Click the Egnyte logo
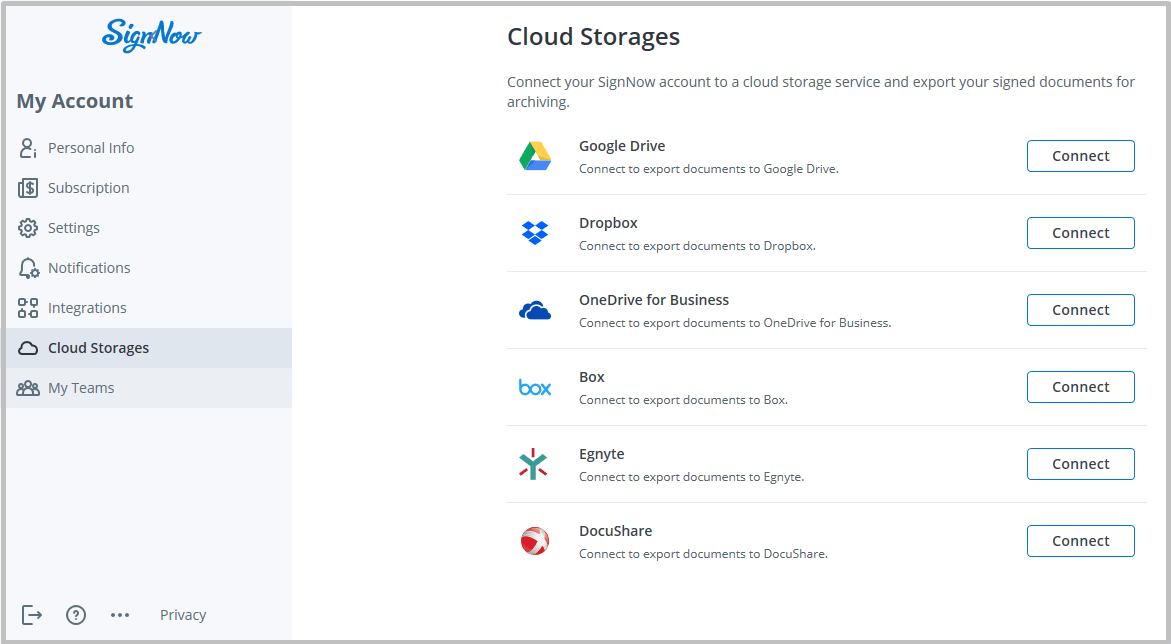 click(x=533, y=464)
